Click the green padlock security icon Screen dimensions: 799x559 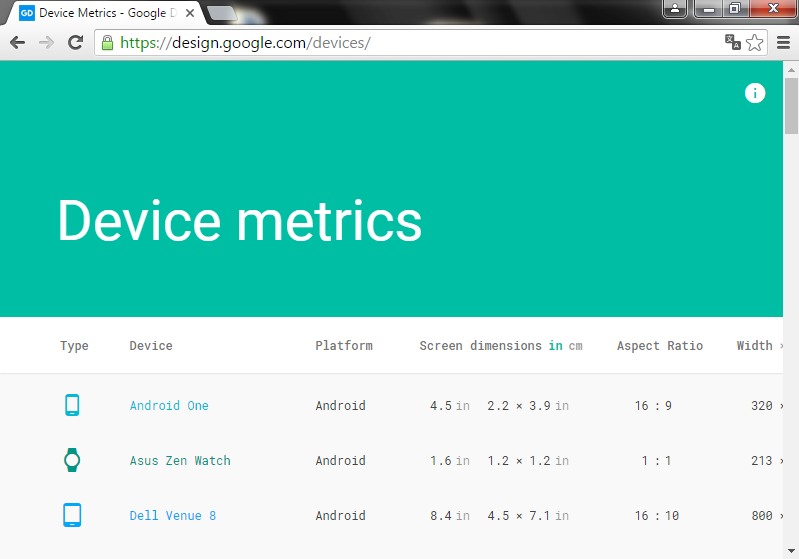pos(107,43)
